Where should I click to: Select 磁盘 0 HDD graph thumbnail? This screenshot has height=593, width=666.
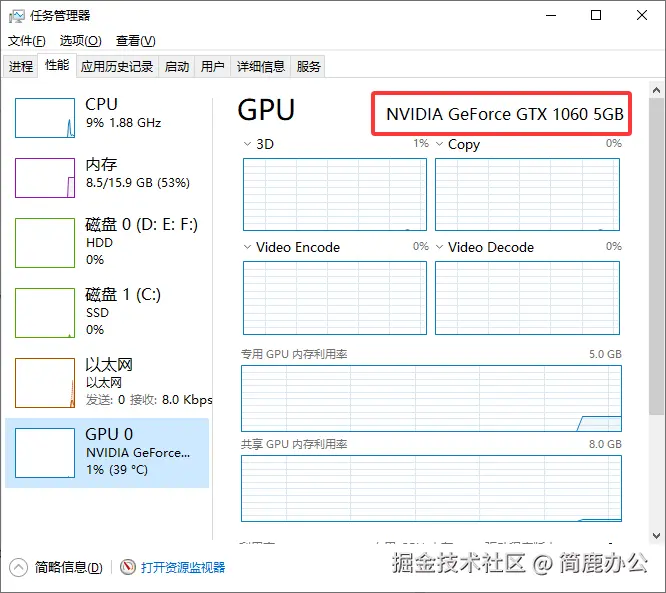point(45,243)
